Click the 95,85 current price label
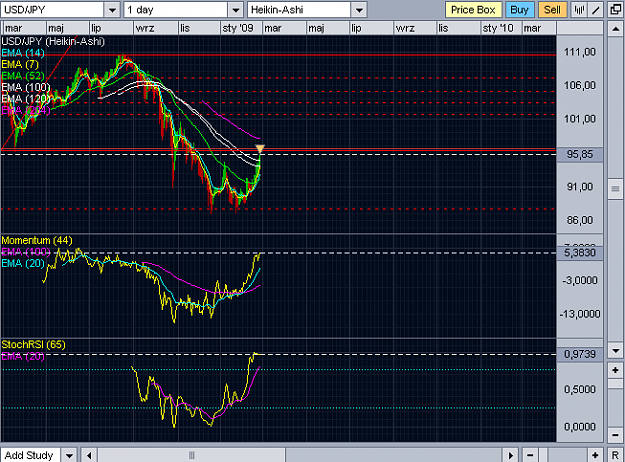Image resolution: width=625 pixels, height=462 pixels. pyautogui.click(x=580, y=154)
